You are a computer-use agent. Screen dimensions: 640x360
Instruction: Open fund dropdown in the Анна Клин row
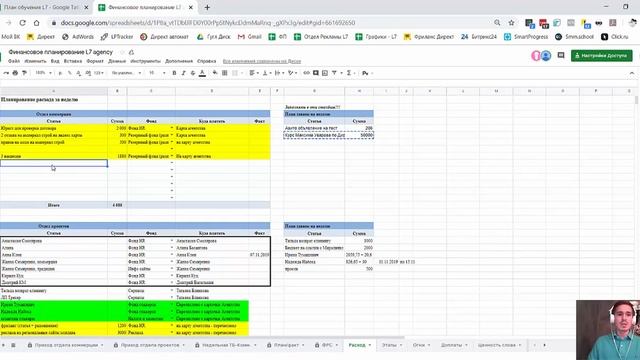[172, 255]
